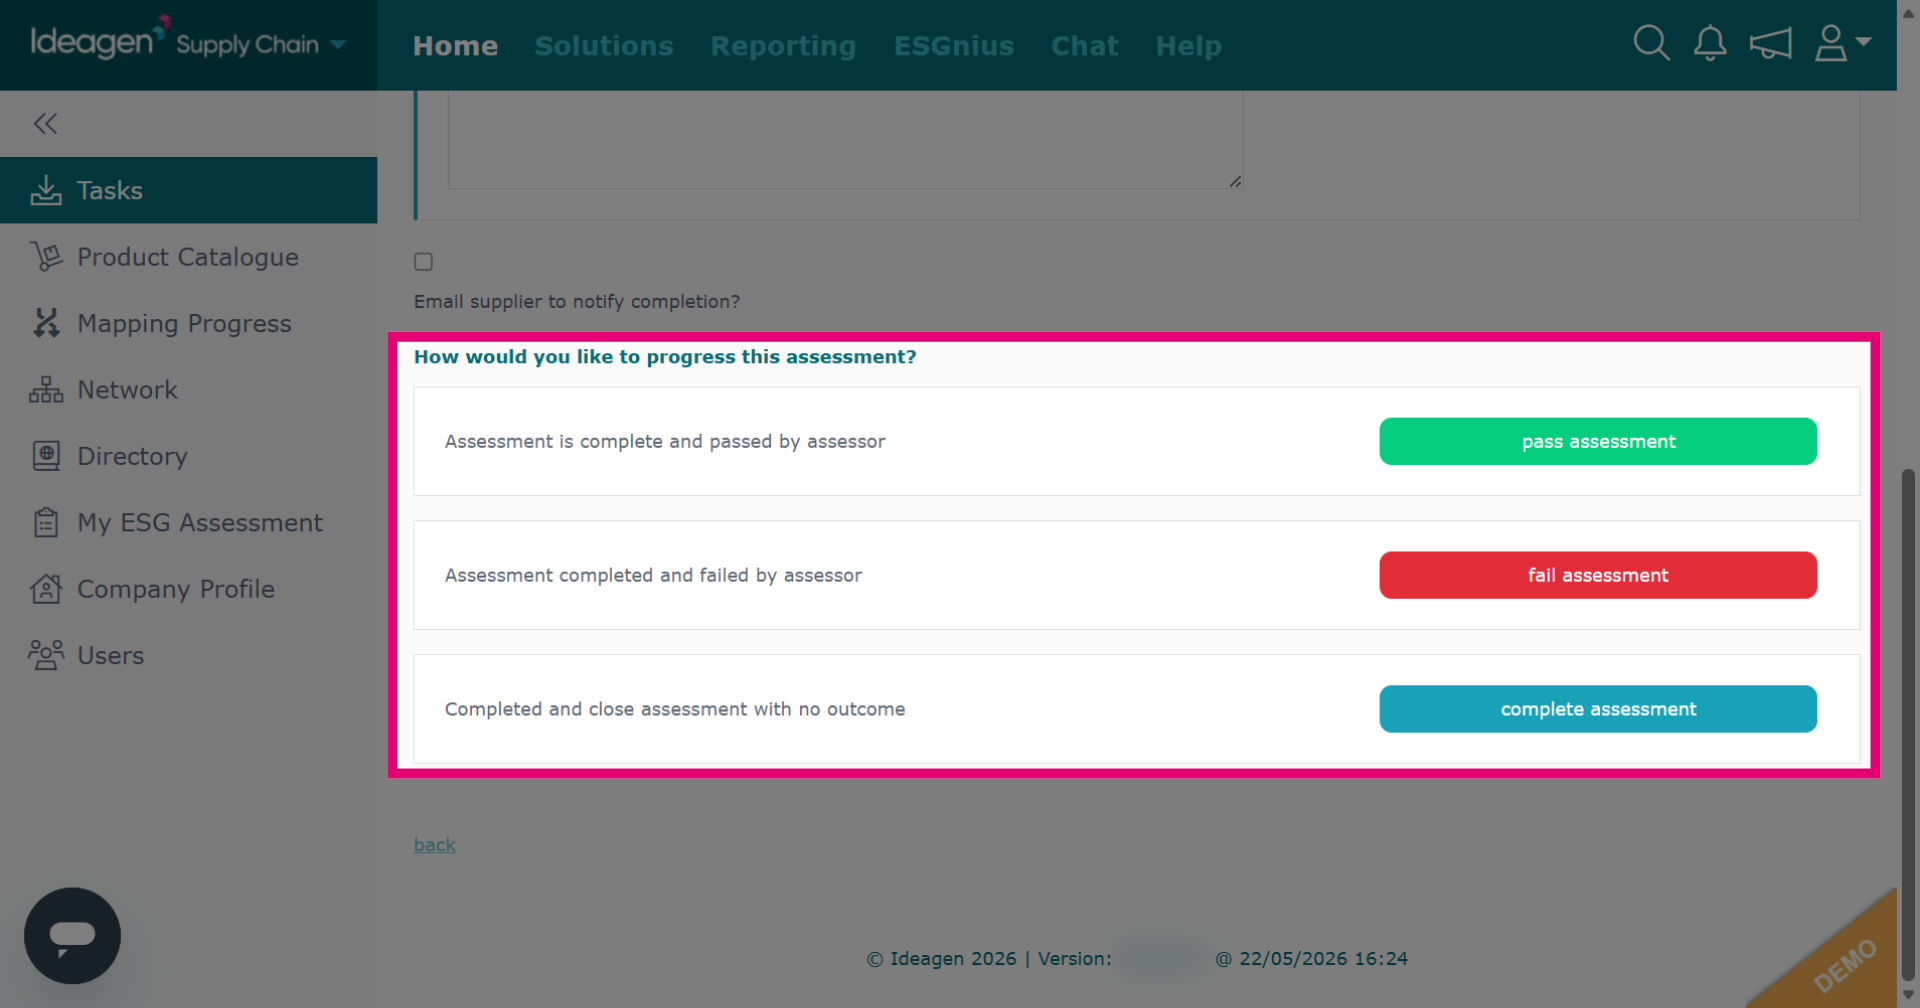Open the Solutions menu
Screen dimensions: 1920x1008
tap(604, 46)
